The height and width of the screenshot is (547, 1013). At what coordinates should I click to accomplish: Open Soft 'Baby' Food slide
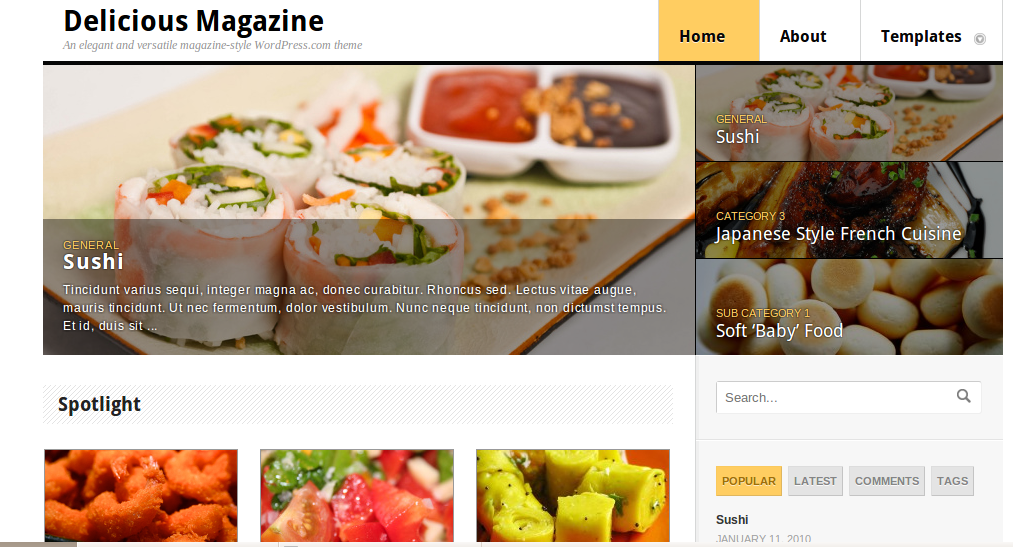click(x=849, y=307)
